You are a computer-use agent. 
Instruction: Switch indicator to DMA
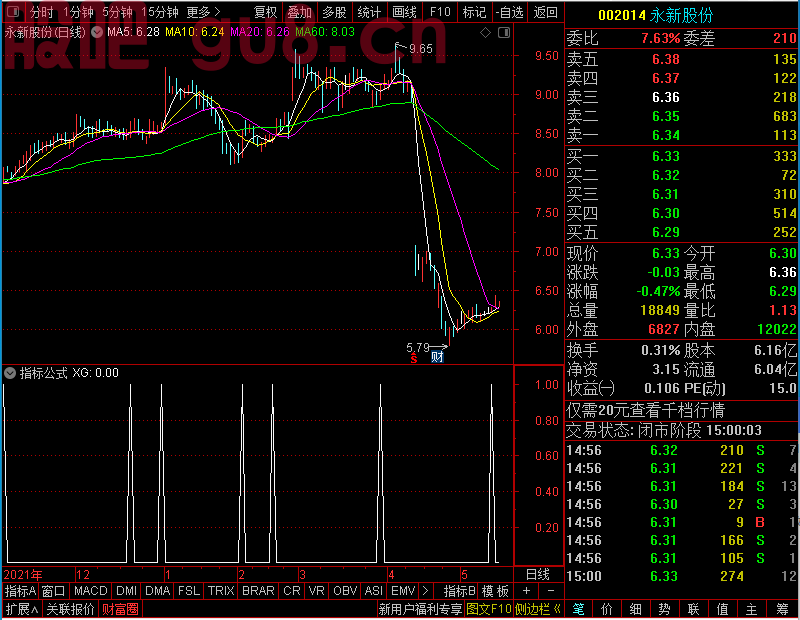158,591
